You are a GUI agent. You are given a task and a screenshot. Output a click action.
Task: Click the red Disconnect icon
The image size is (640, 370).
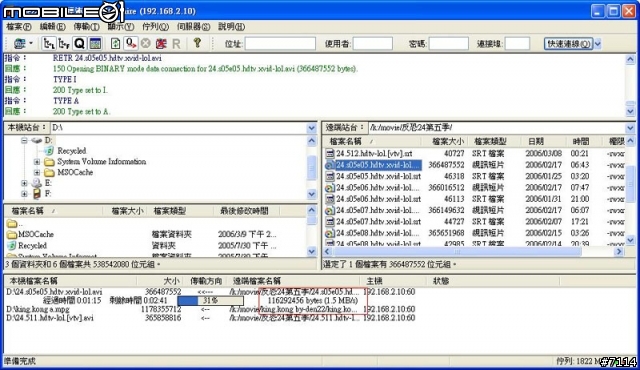click(x=161, y=43)
